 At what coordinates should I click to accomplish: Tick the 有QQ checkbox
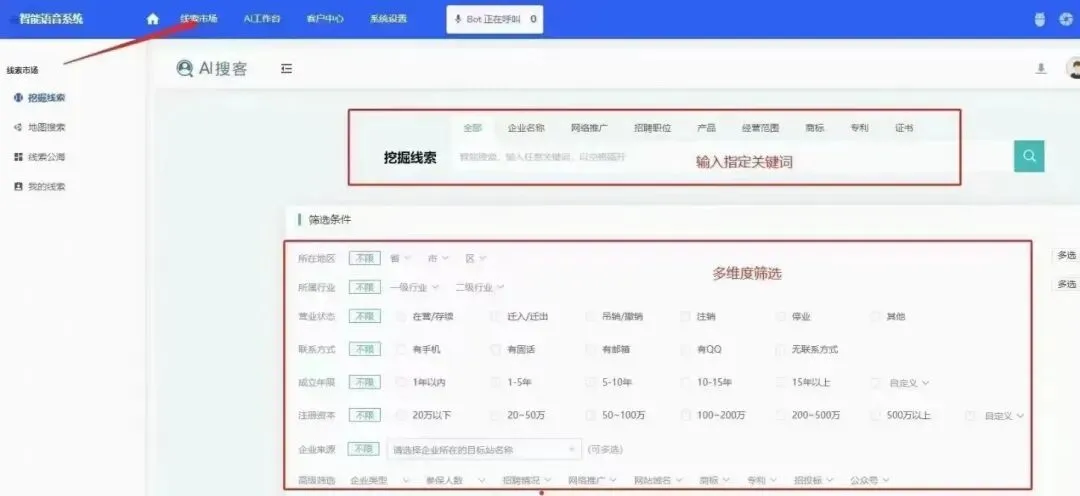tap(685, 349)
